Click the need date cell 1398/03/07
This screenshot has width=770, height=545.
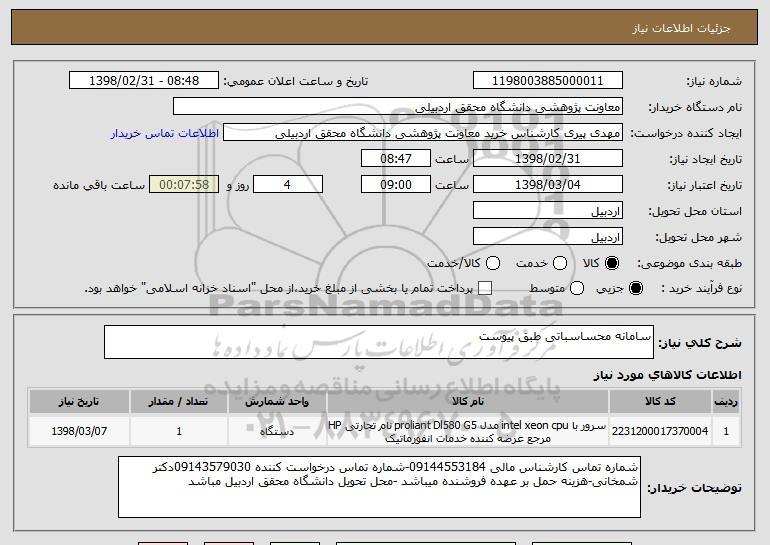79,431
